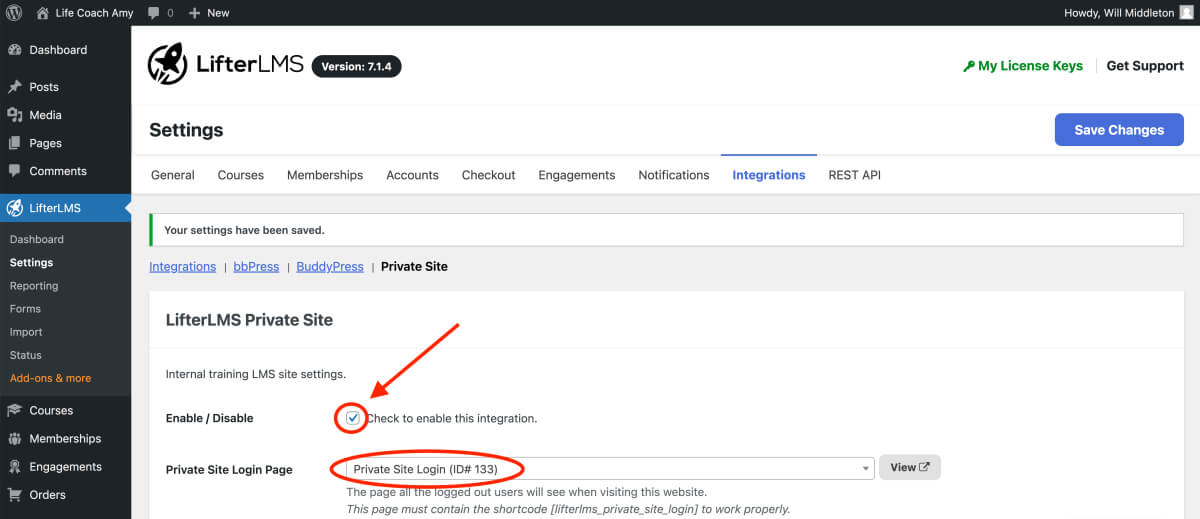Click the 'Your settings have been saved.' notice
This screenshot has width=1200, height=519.
(666, 230)
